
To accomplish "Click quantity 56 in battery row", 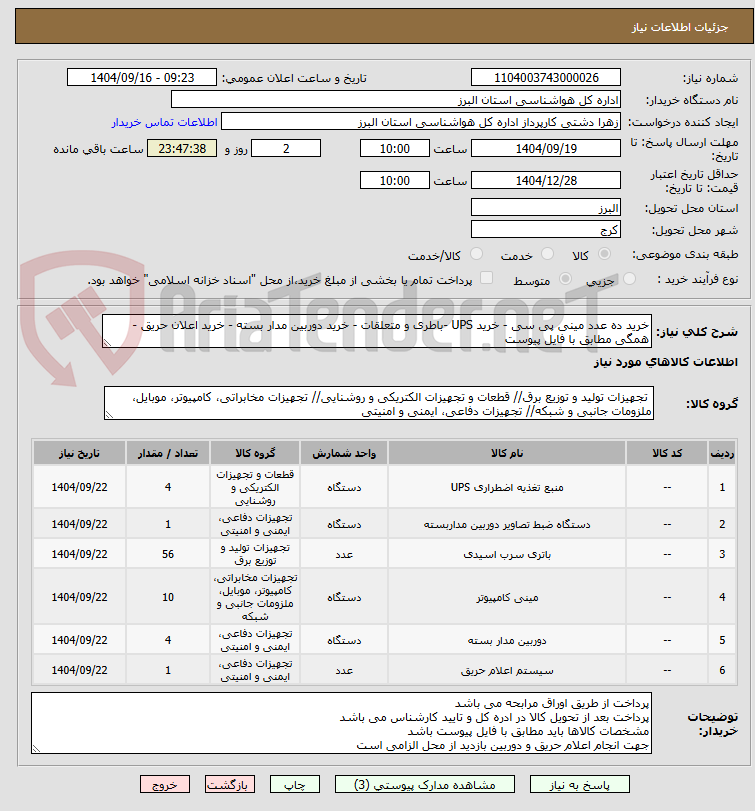I will tap(168, 554).
